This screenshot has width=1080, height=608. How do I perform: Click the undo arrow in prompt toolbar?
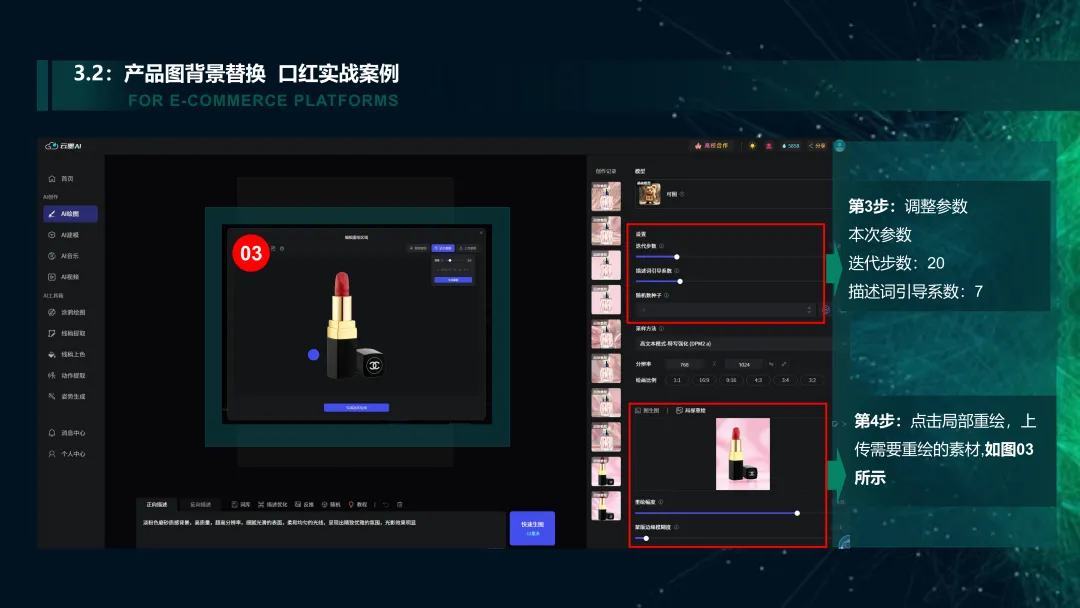click(386, 505)
